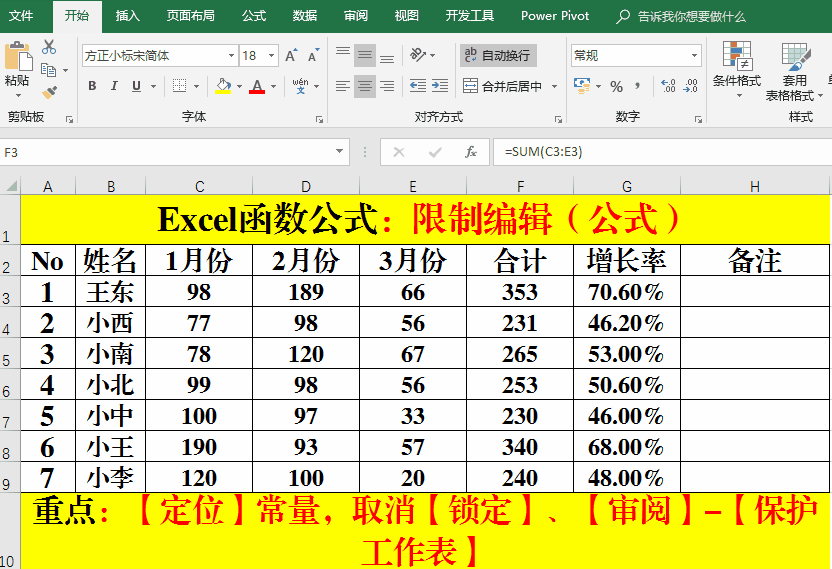
Task: Expand the fill color dropdown arrow
Action: tap(239, 87)
